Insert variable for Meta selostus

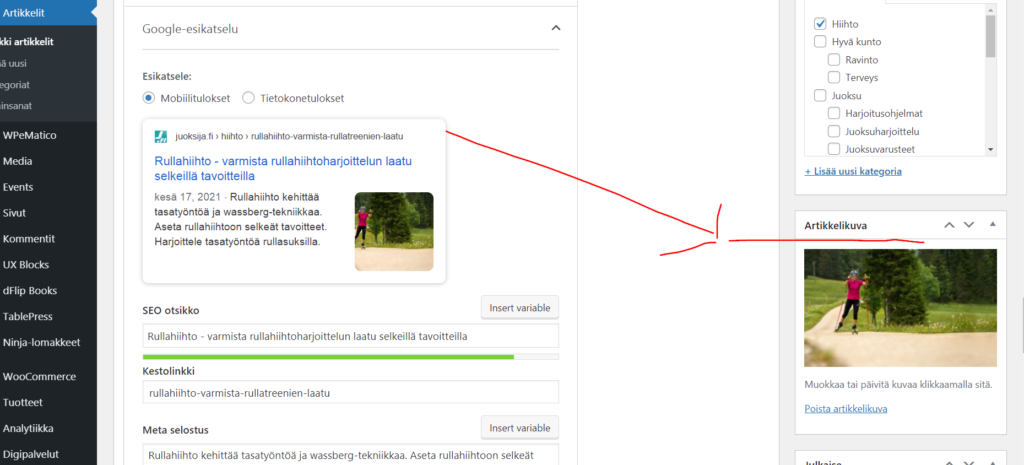pyautogui.click(x=520, y=428)
